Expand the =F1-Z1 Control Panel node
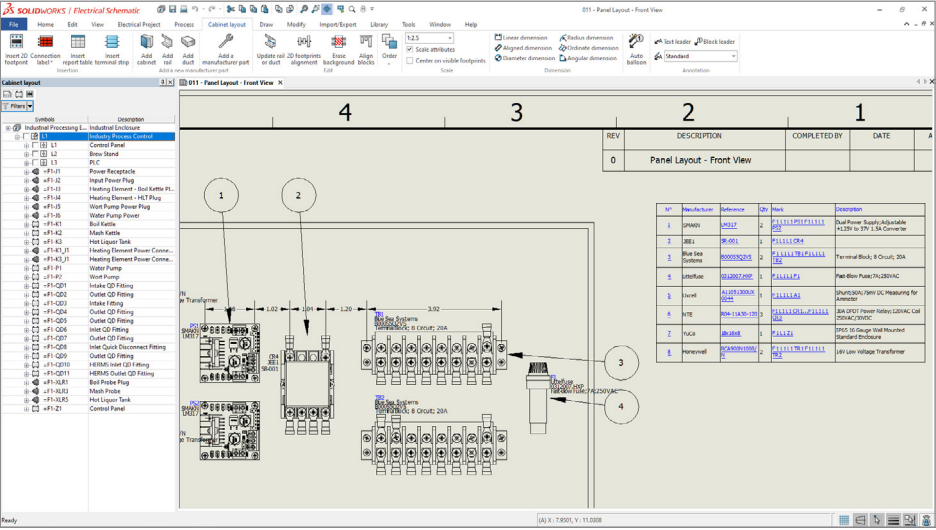Screen dimensions: 936x530 point(26,409)
